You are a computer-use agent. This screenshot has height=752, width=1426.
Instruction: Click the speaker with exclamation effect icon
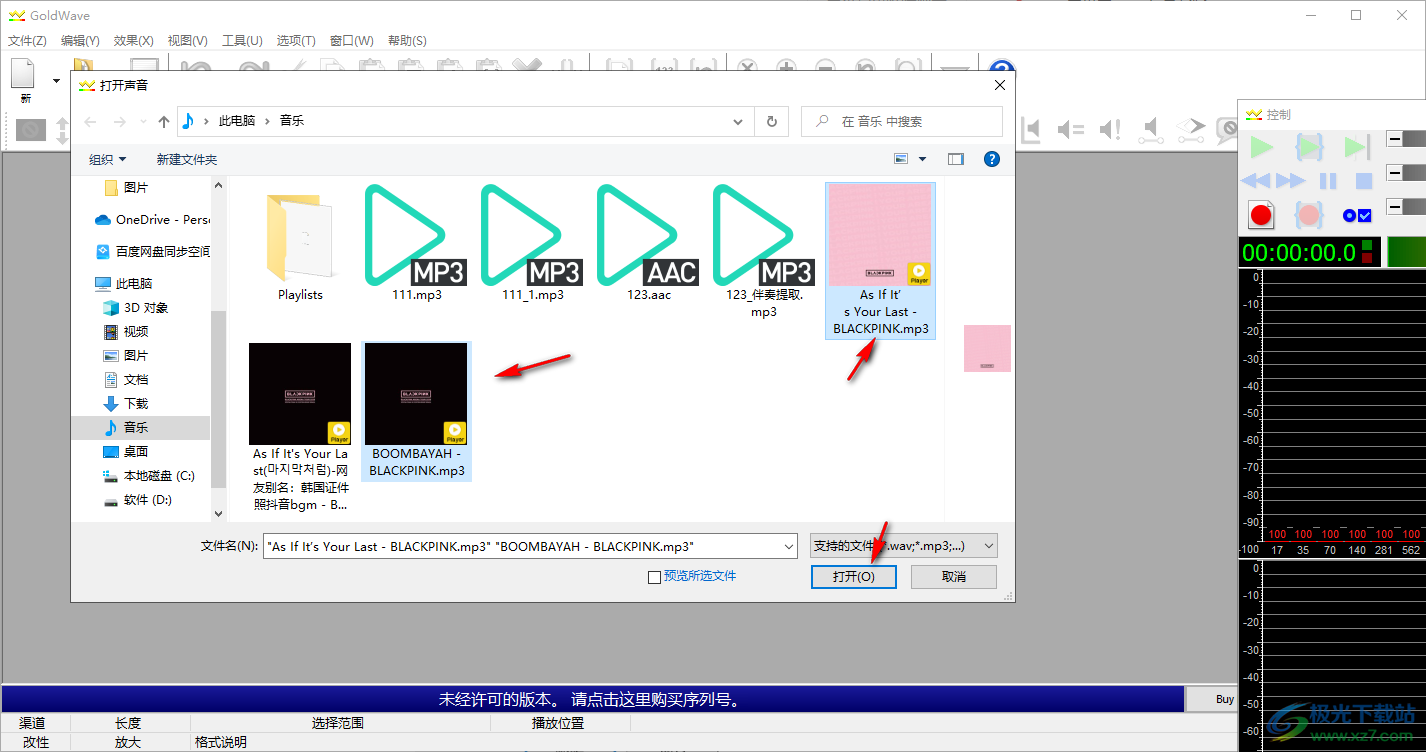1110,129
